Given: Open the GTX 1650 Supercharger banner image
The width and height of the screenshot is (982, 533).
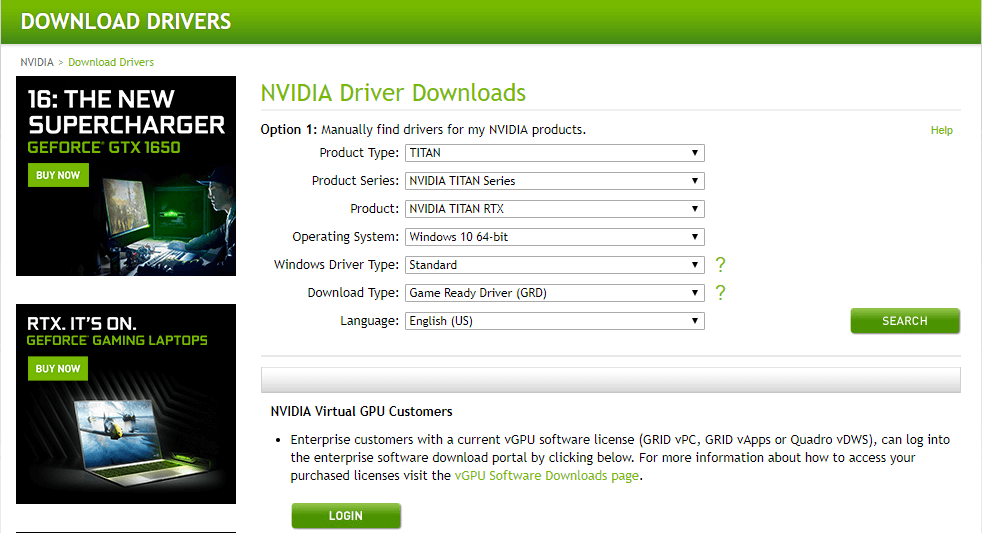Looking at the screenshot, I should pos(126,176).
